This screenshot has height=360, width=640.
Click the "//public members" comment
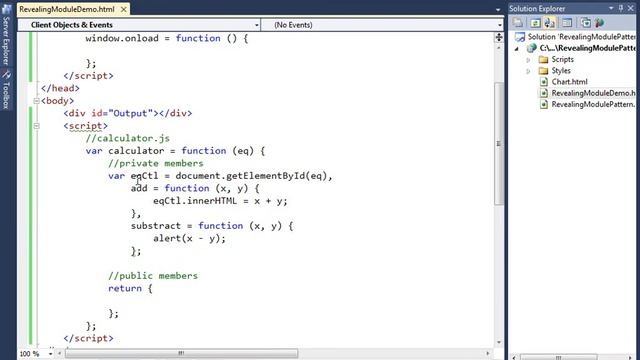point(153,276)
